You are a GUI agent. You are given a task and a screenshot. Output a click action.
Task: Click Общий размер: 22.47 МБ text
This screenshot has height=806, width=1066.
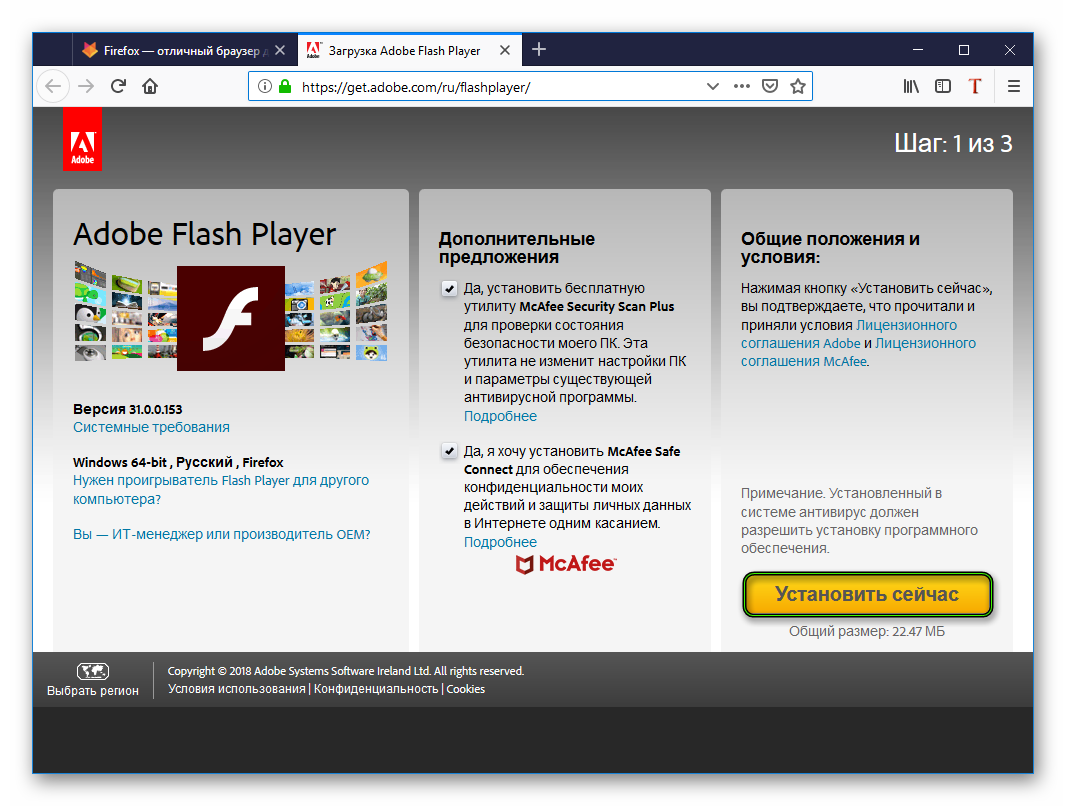pyautogui.click(x=867, y=632)
